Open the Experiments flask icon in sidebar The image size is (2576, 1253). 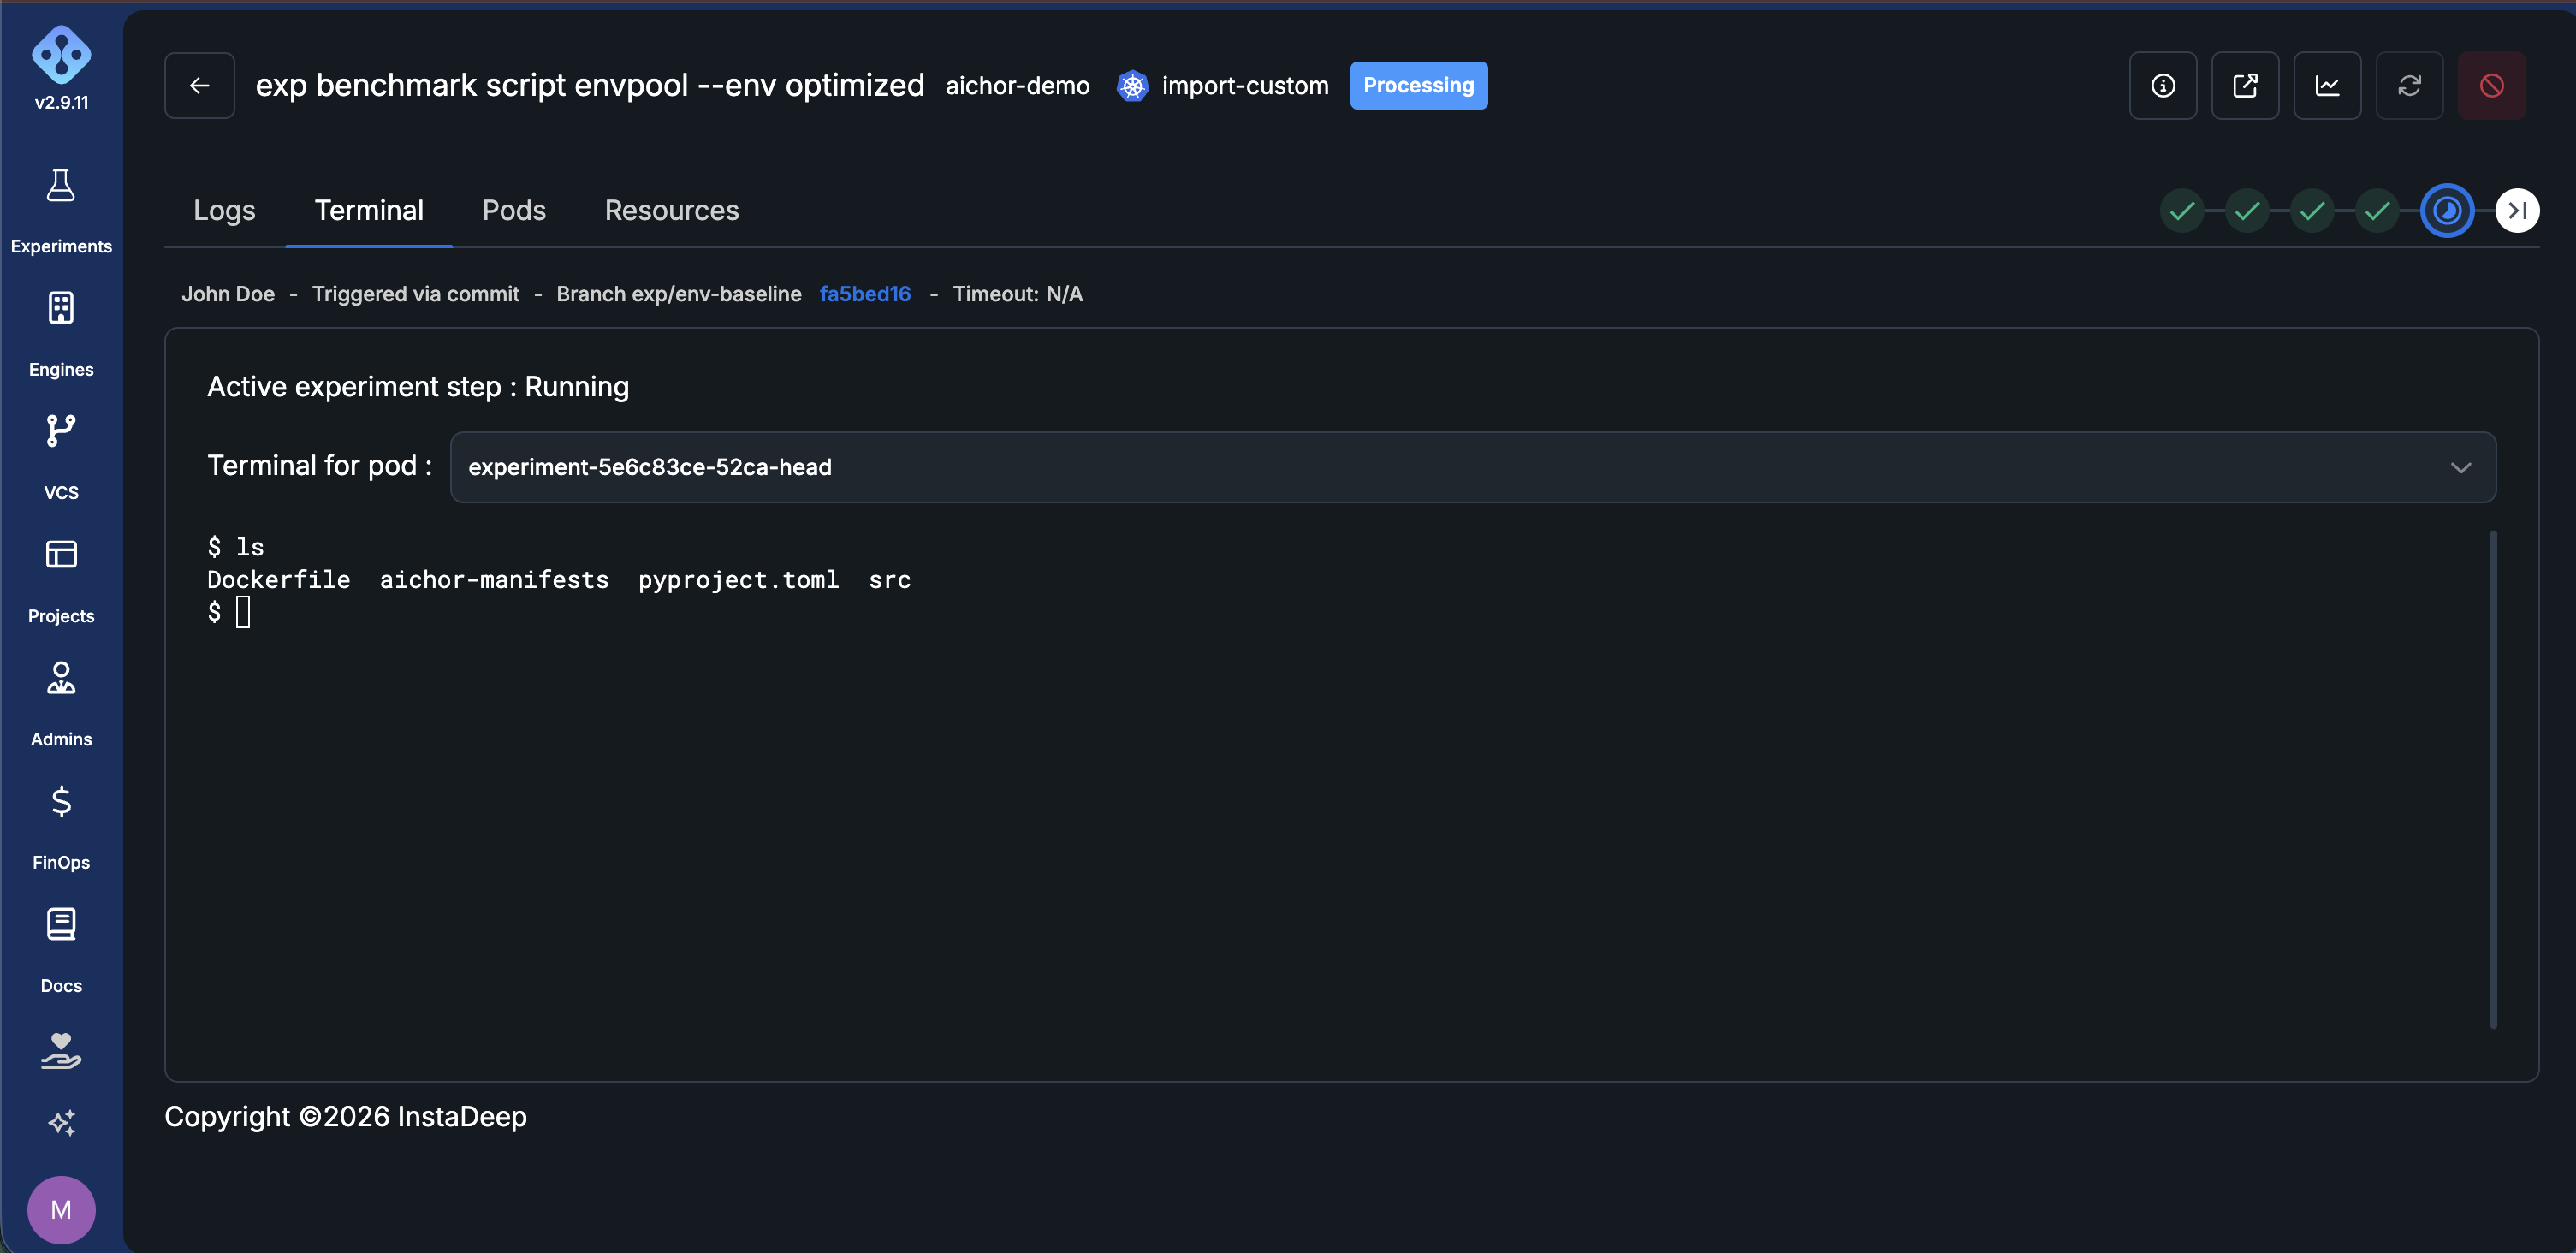coord(61,186)
